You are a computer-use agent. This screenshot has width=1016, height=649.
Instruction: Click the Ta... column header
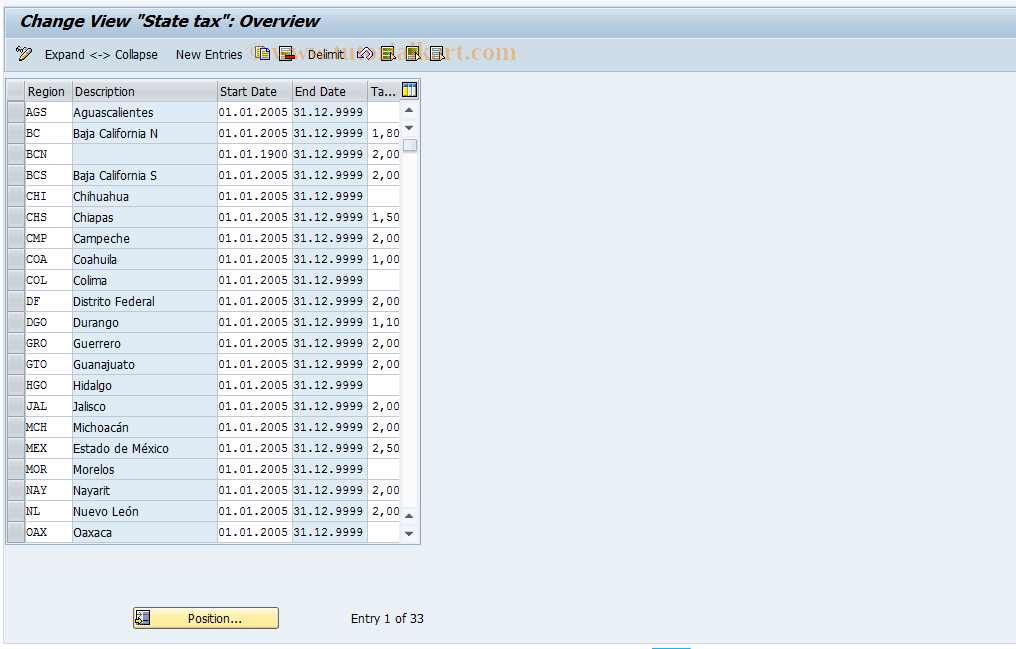point(384,91)
